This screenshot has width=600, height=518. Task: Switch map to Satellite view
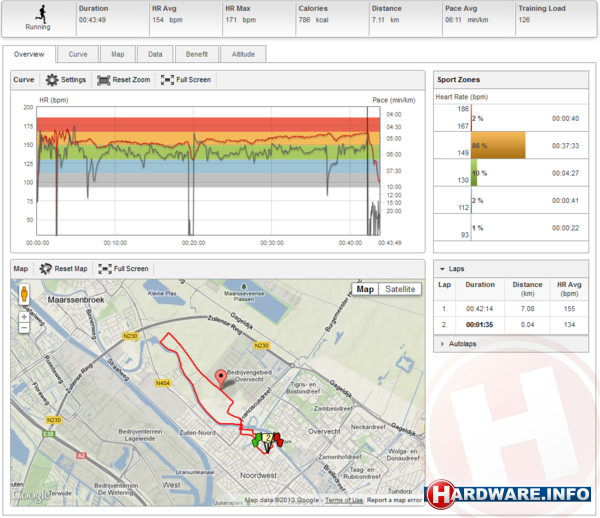click(401, 289)
